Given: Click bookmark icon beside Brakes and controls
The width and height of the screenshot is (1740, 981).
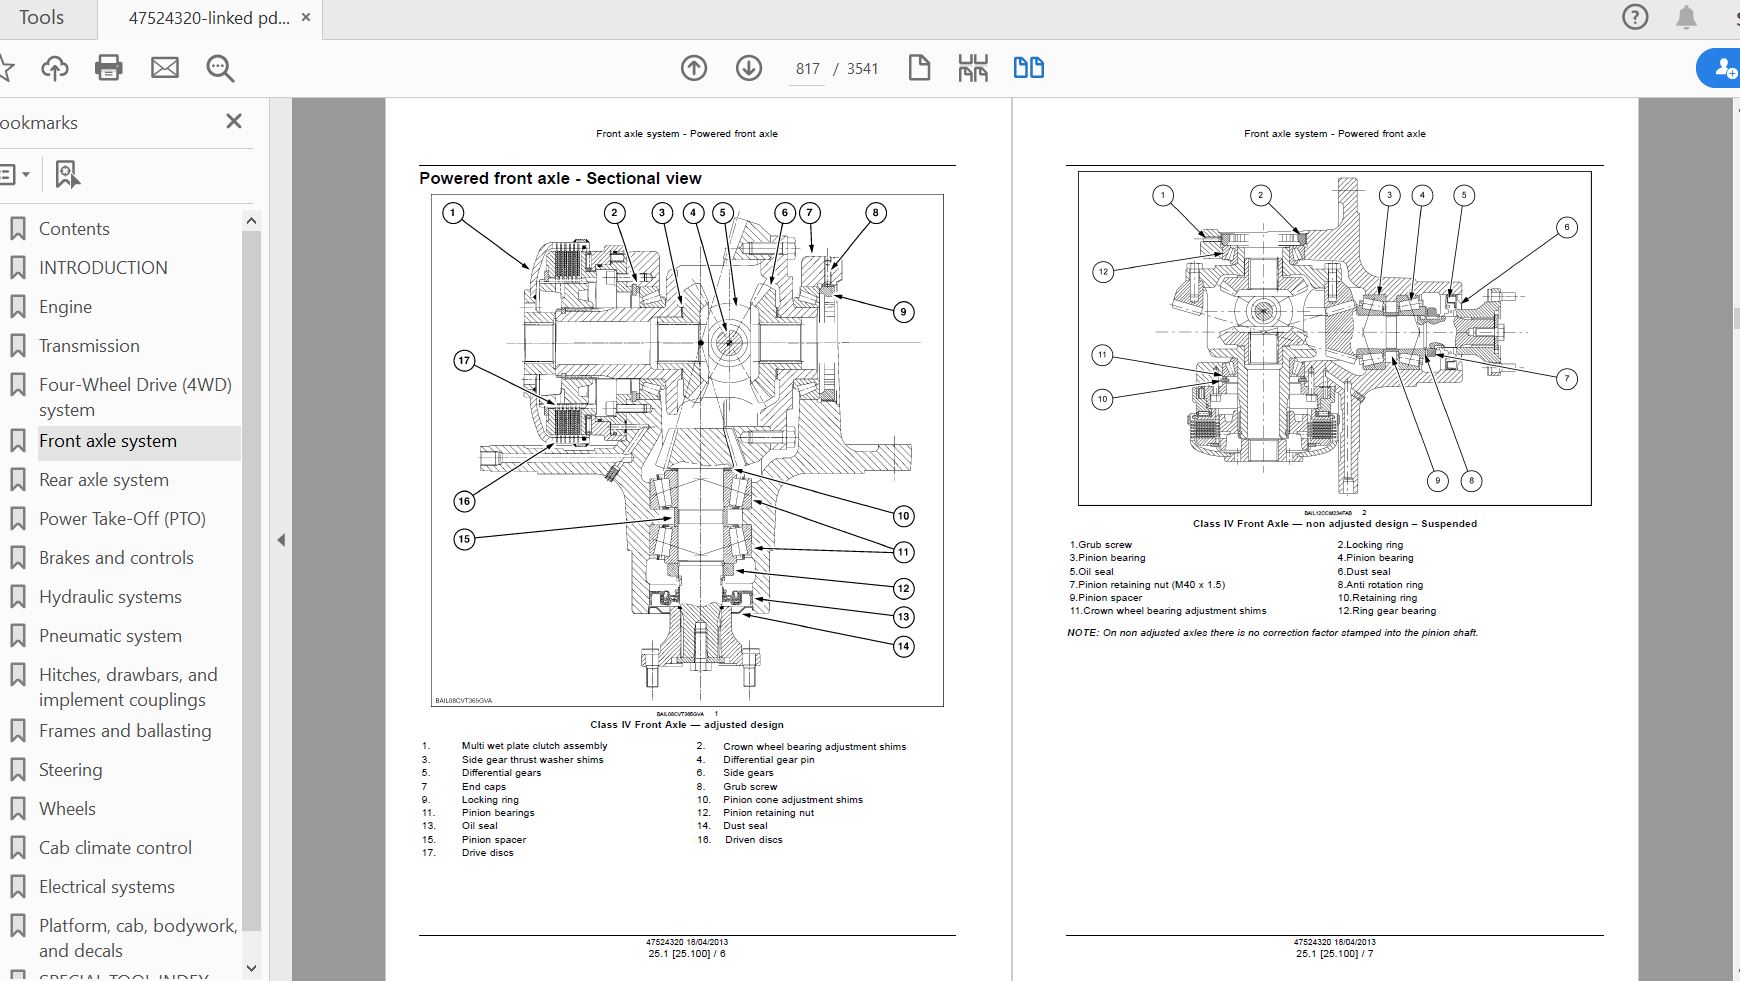Looking at the screenshot, I should pyautogui.click(x=17, y=558).
